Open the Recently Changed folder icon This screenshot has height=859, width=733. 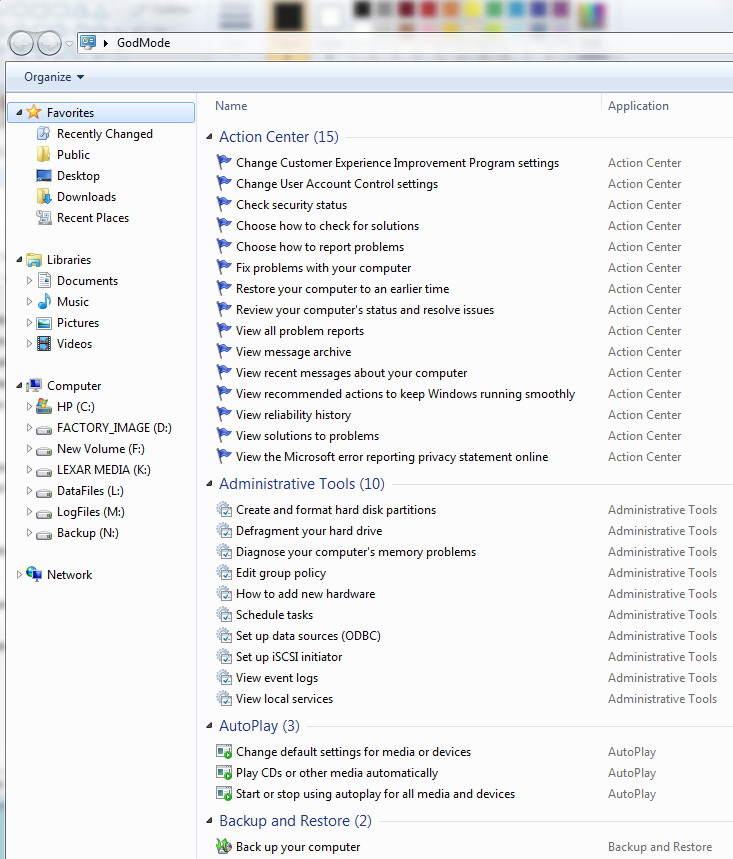click(x=44, y=134)
